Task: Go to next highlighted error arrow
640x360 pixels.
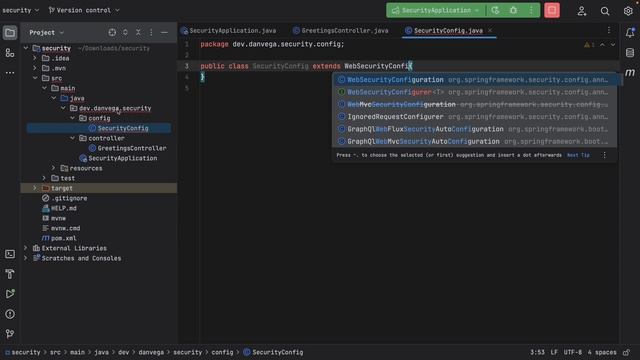Action: tap(613, 45)
